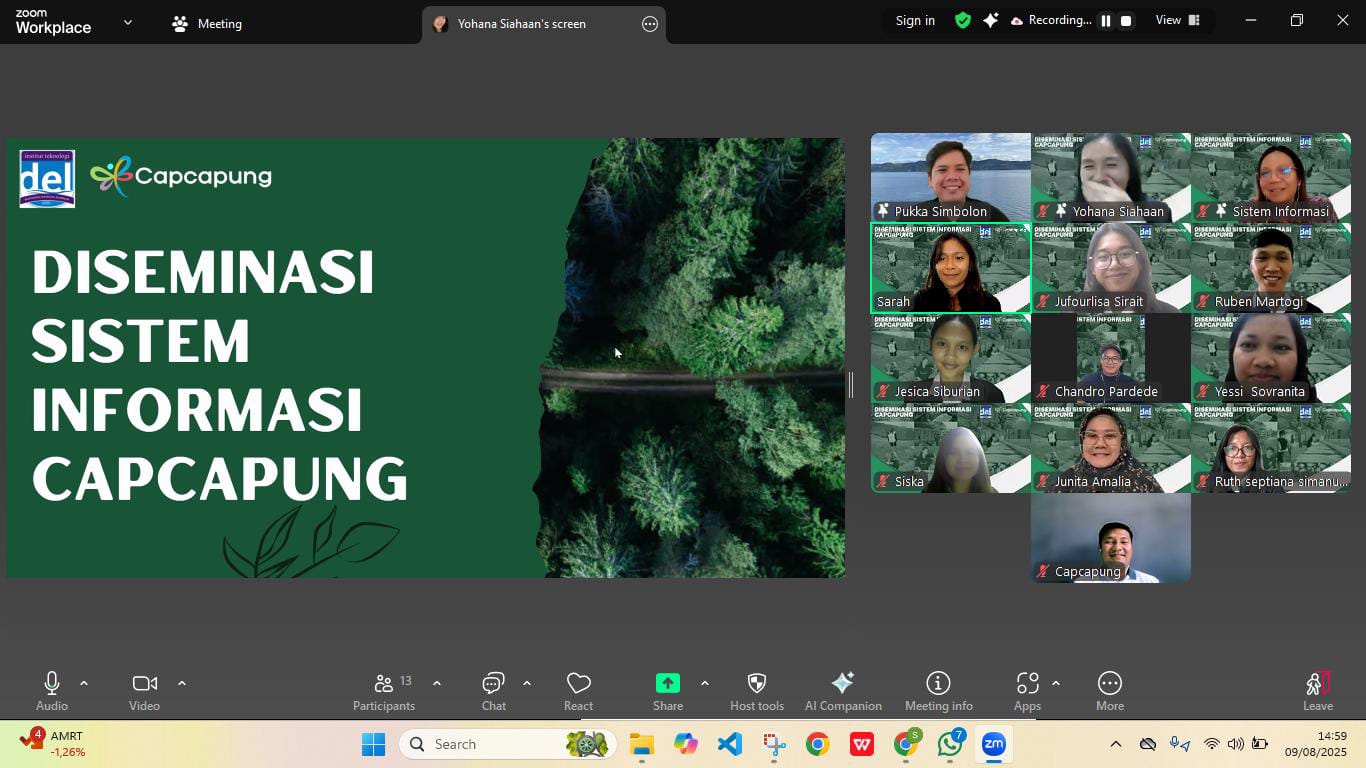Image resolution: width=1366 pixels, height=768 pixels.
Task: Open more options on shared screen tab
Action: (650, 24)
